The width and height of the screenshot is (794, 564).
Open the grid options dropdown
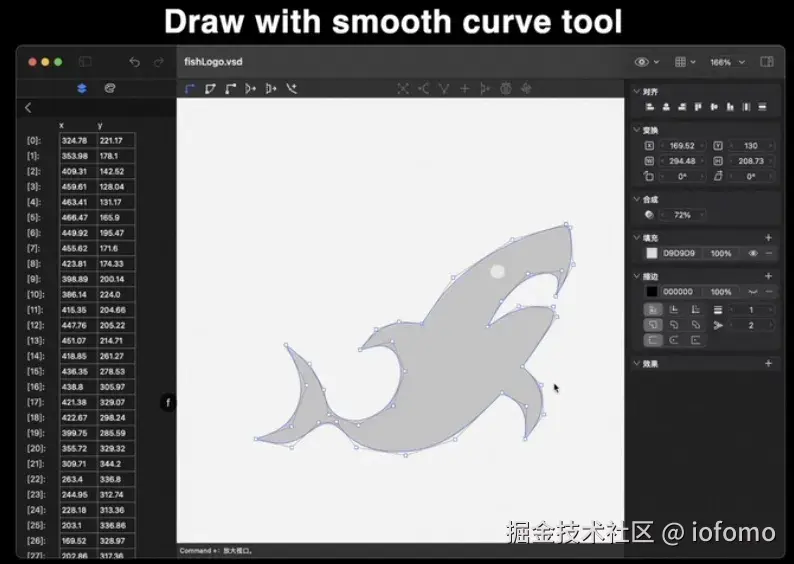tap(685, 62)
